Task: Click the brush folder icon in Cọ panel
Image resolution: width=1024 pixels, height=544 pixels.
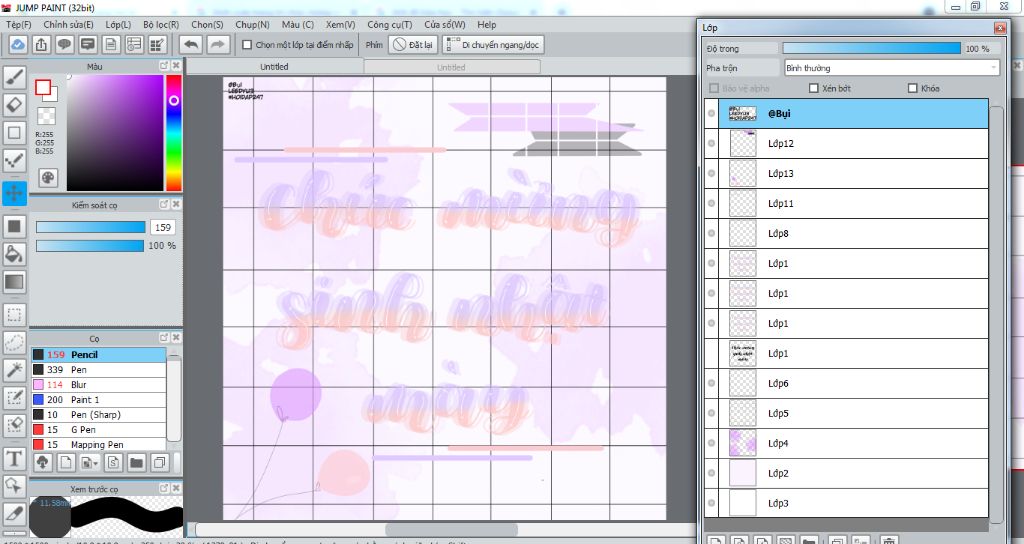Action: (x=136, y=462)
